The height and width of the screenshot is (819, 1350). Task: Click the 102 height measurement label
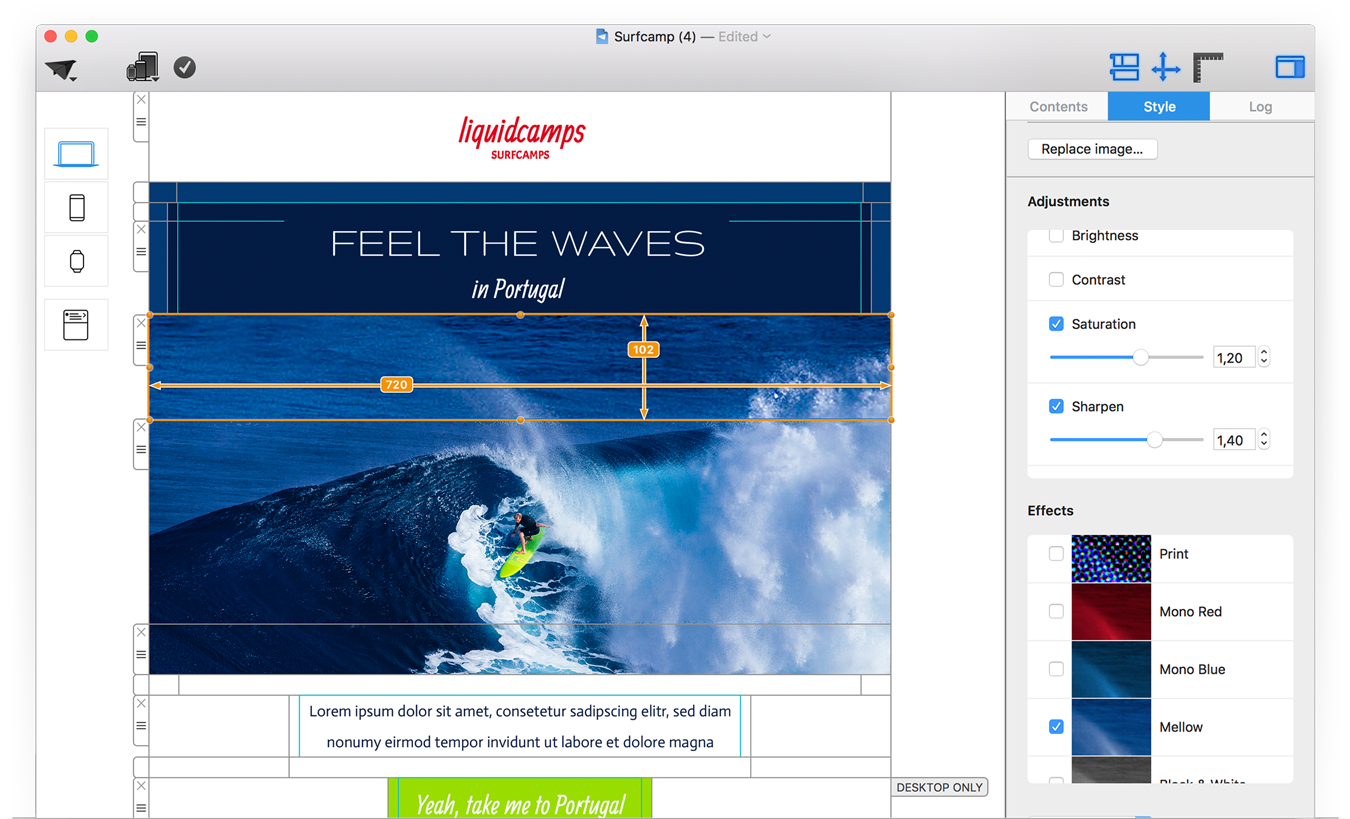(643, 349)
